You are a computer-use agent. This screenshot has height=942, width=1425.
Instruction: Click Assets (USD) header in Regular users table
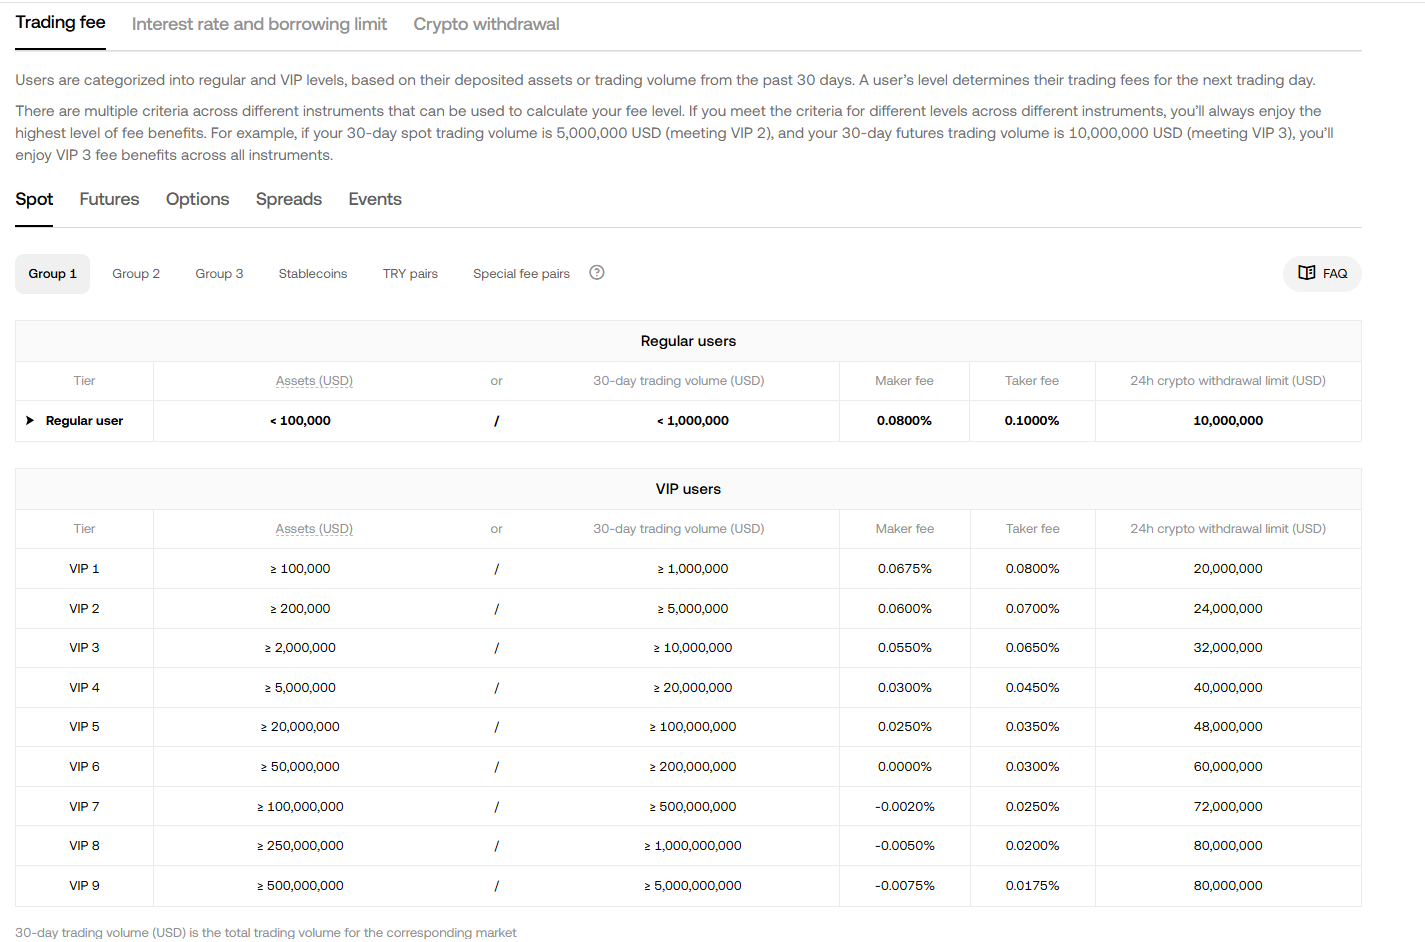(314, 381)
